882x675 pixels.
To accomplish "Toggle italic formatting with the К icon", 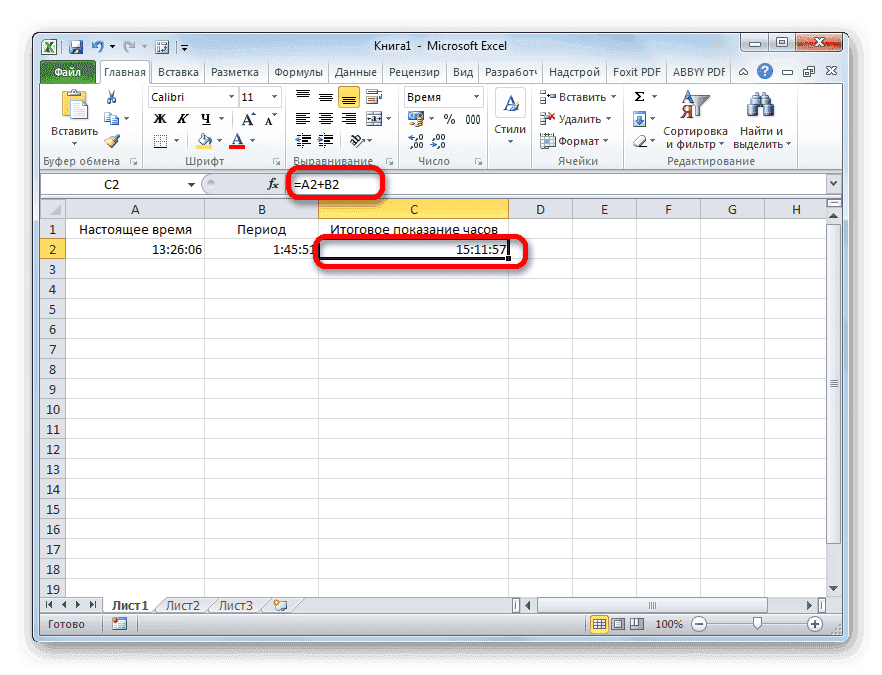I will [x=183, y=118].
